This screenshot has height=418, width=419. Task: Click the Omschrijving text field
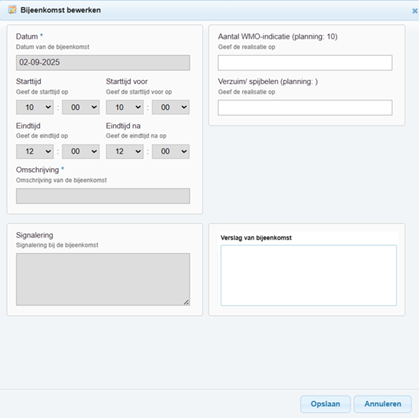pos(103,196)
